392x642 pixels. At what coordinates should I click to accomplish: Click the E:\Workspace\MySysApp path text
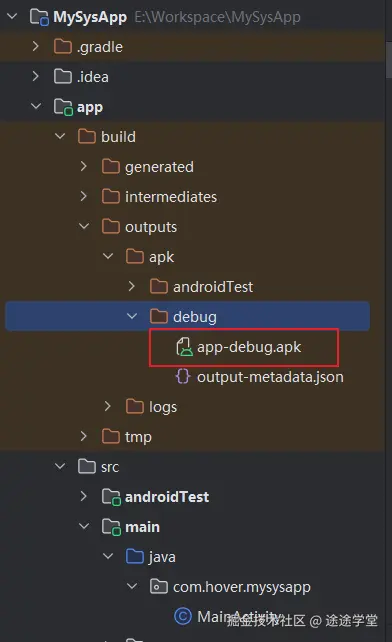pos(217,17)
